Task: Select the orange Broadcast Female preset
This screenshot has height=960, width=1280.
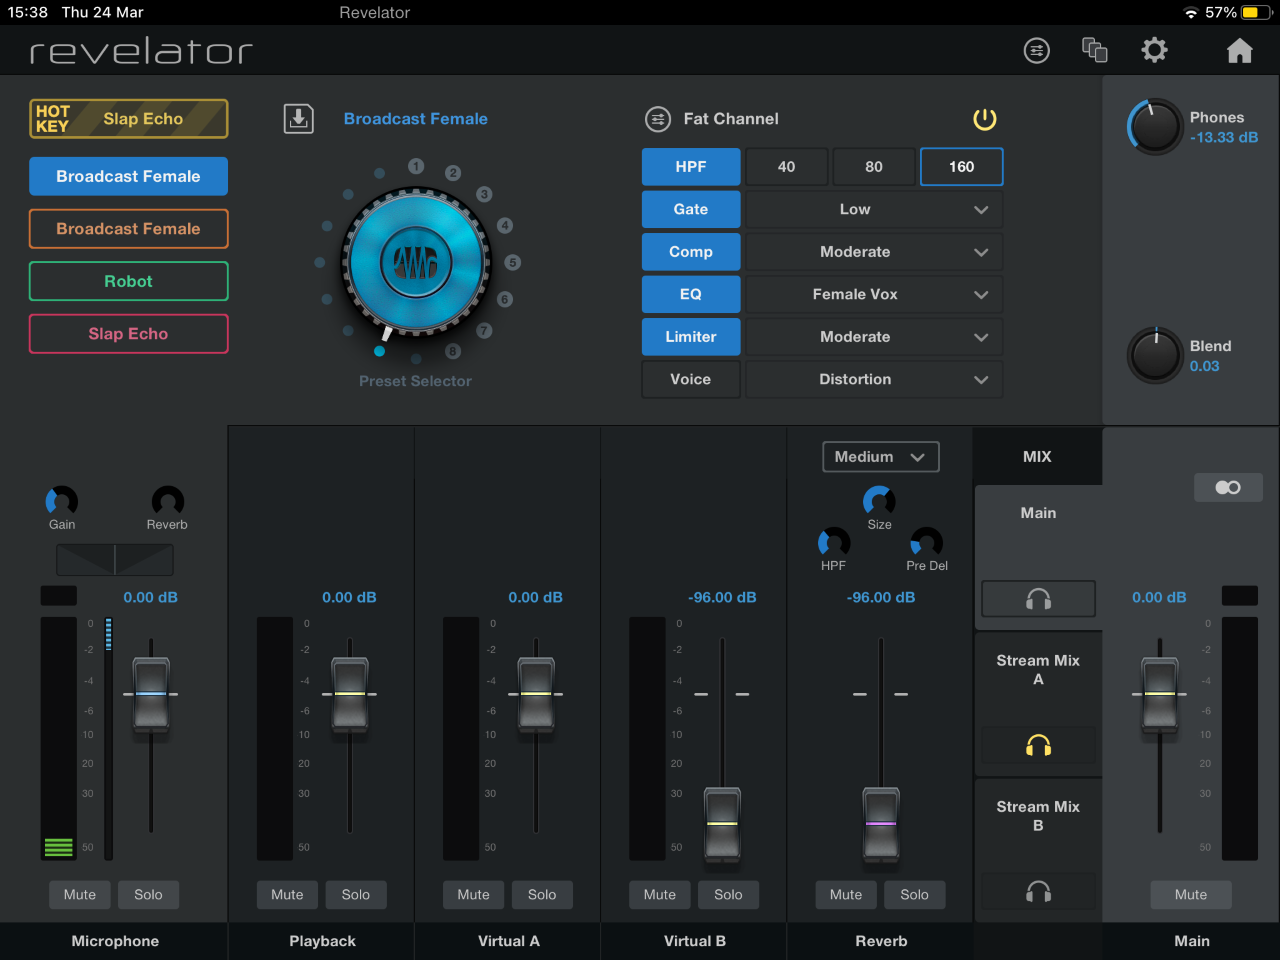Action: pos(129,229)
